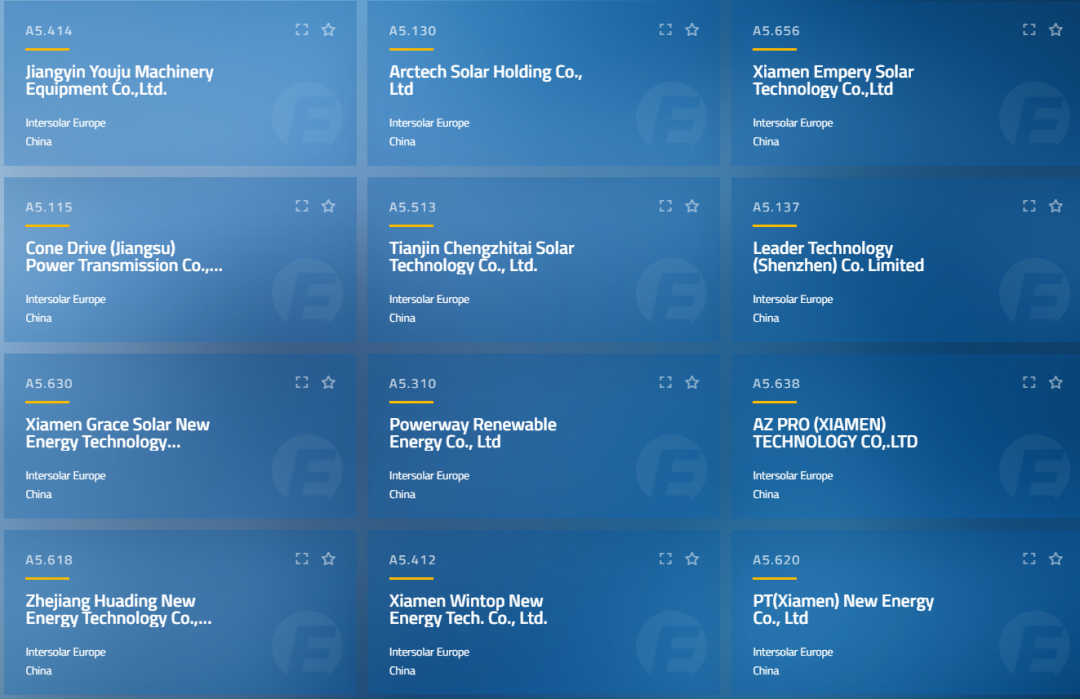
Task: Select booth number A5.412
Action: (x=413, y=560)
